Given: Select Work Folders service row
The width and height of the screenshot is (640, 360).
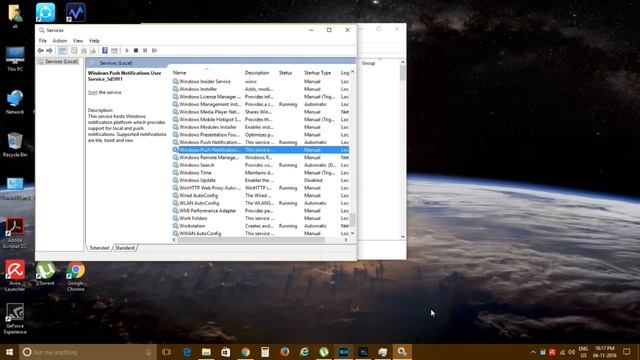Looking at the screenshot, I should click(x=260, y=218).
